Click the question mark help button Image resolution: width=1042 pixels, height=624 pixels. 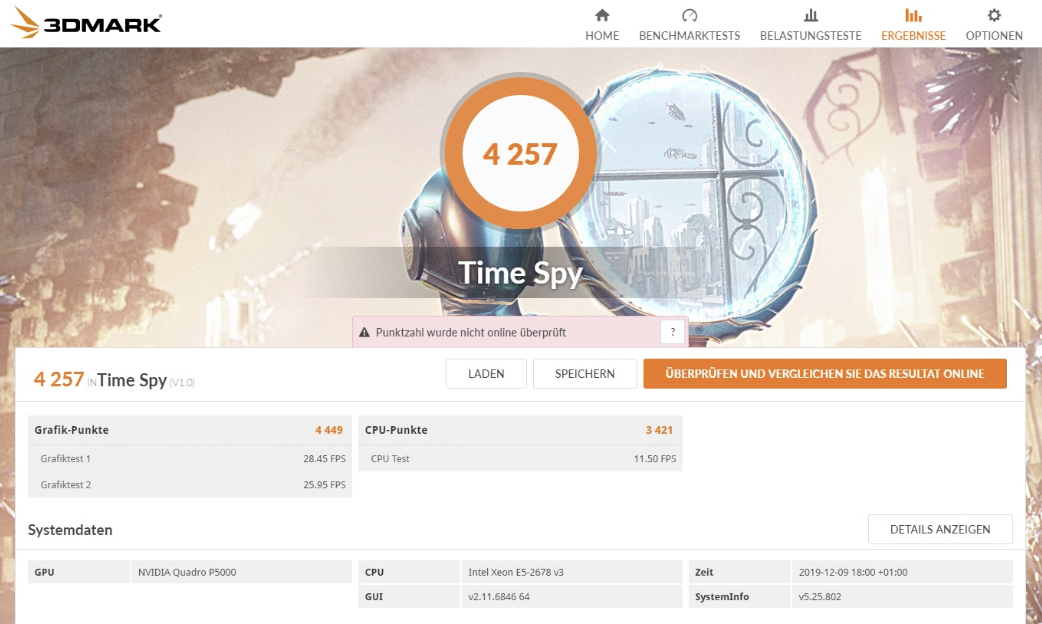(x=673, y=332)
